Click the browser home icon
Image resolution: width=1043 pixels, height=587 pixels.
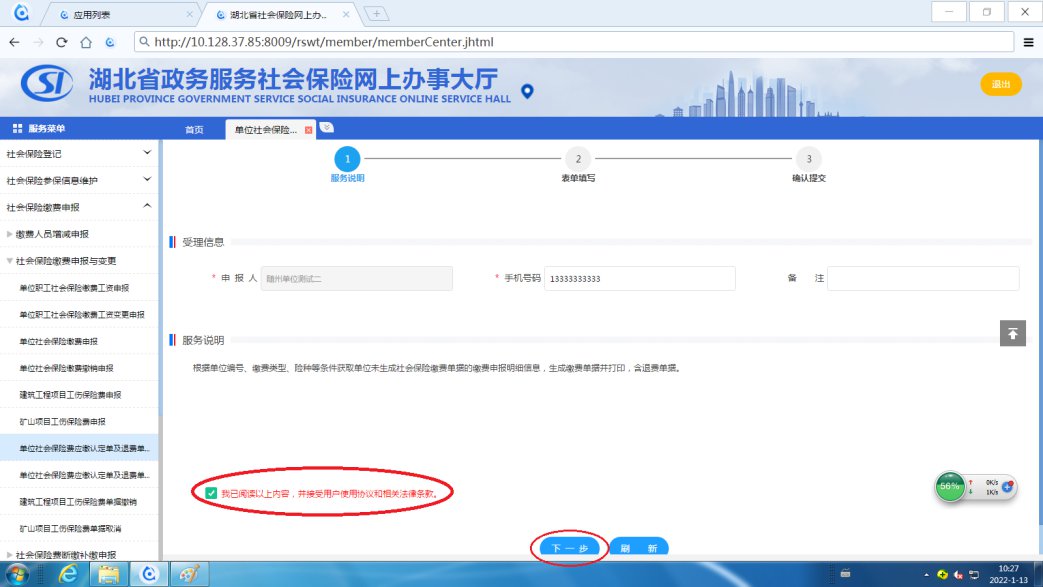[x=86, y=42]
